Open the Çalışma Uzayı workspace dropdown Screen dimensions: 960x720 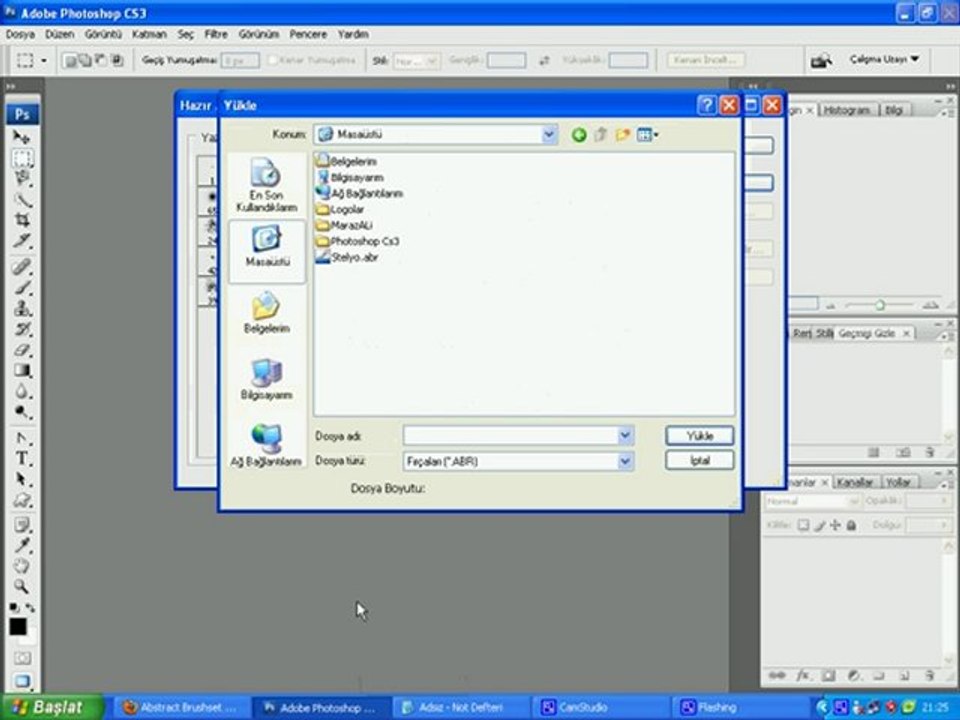tap(884, 60)
